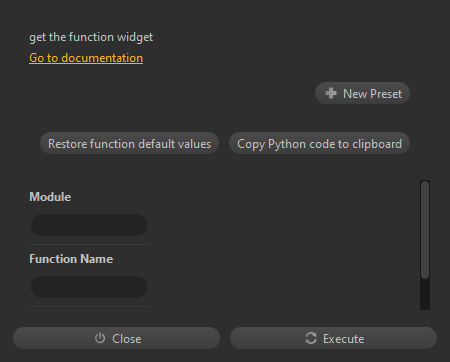Click the power icon on Close button
This screenshot has height=362, width=450.
[x=100, y=338]
